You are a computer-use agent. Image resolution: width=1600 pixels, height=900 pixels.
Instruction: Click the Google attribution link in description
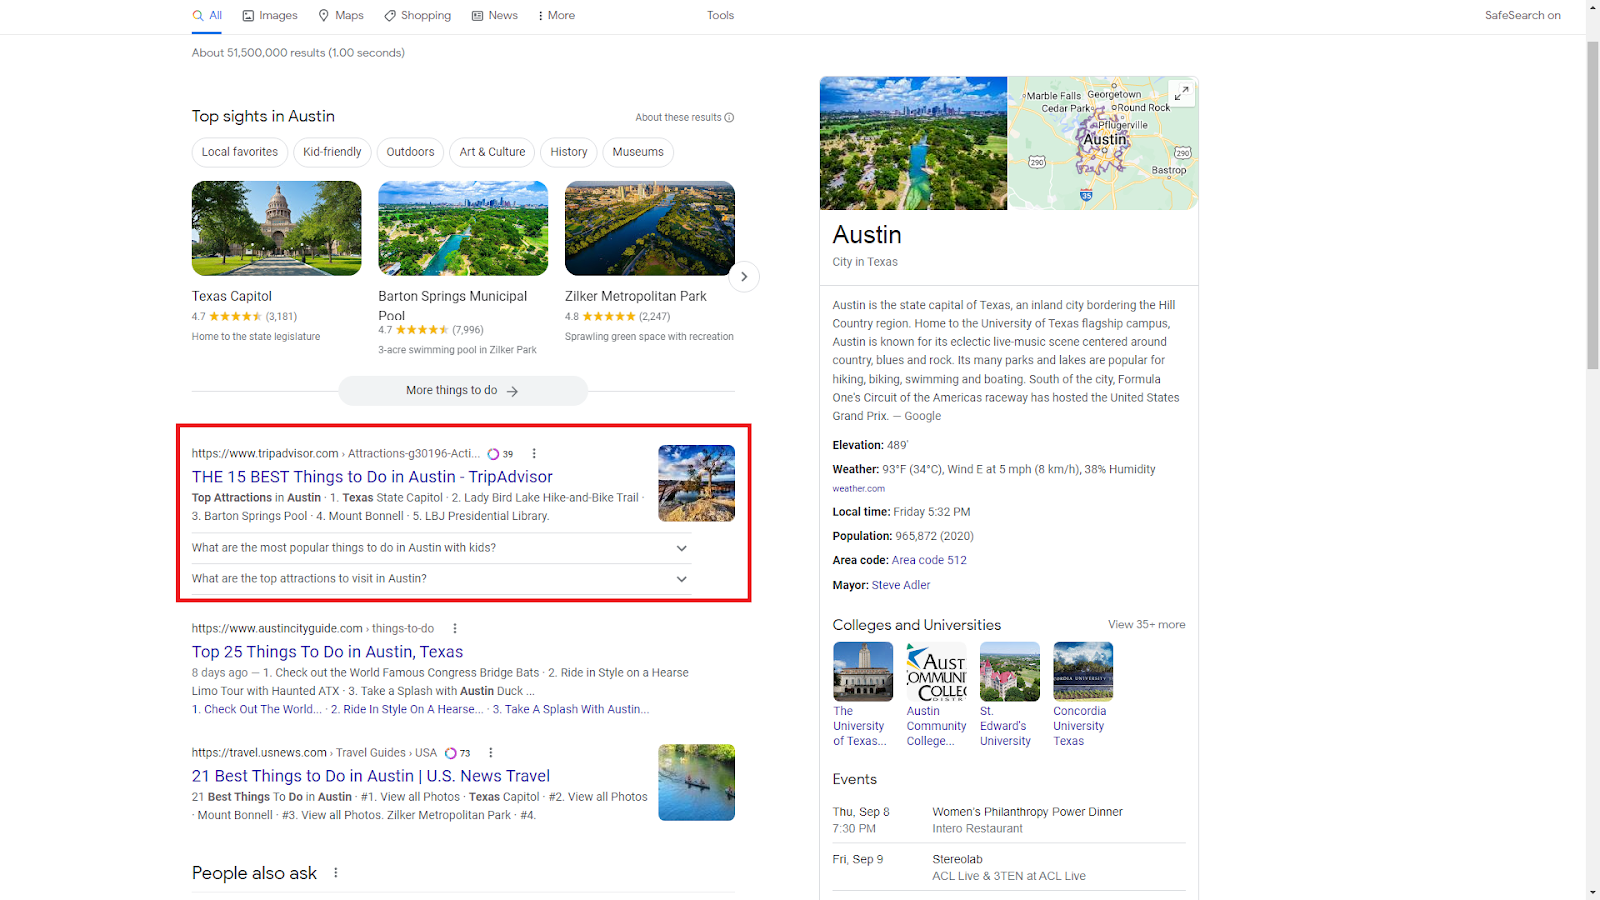coord(922,416)
